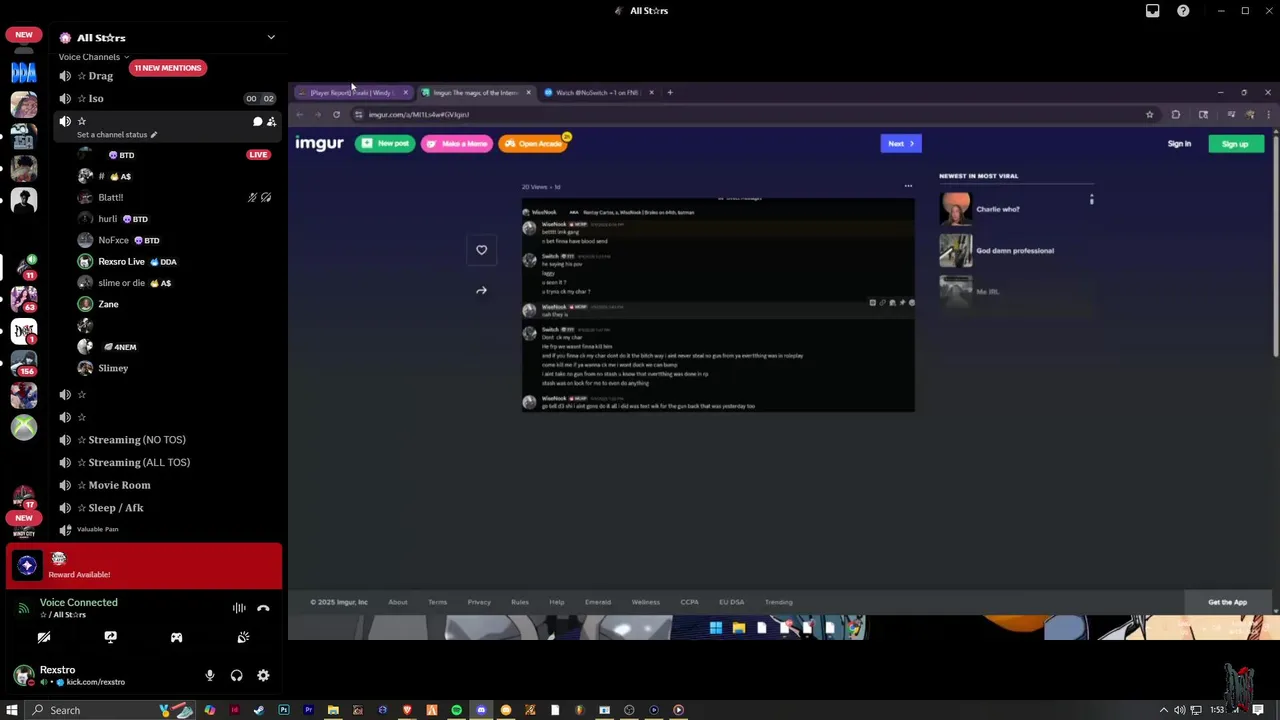Open File Explorer from Windows taskbar
The width and height of the screenshot is (1280, 720).
tap(333, 710)
